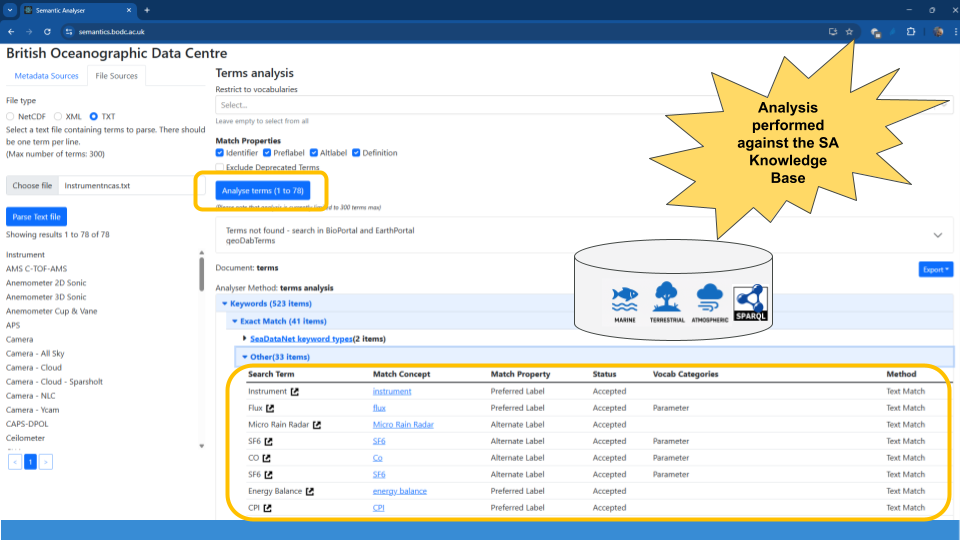Click the site information icon in address bar
Viewport: 960px width, 540px height.
point(69,32)
